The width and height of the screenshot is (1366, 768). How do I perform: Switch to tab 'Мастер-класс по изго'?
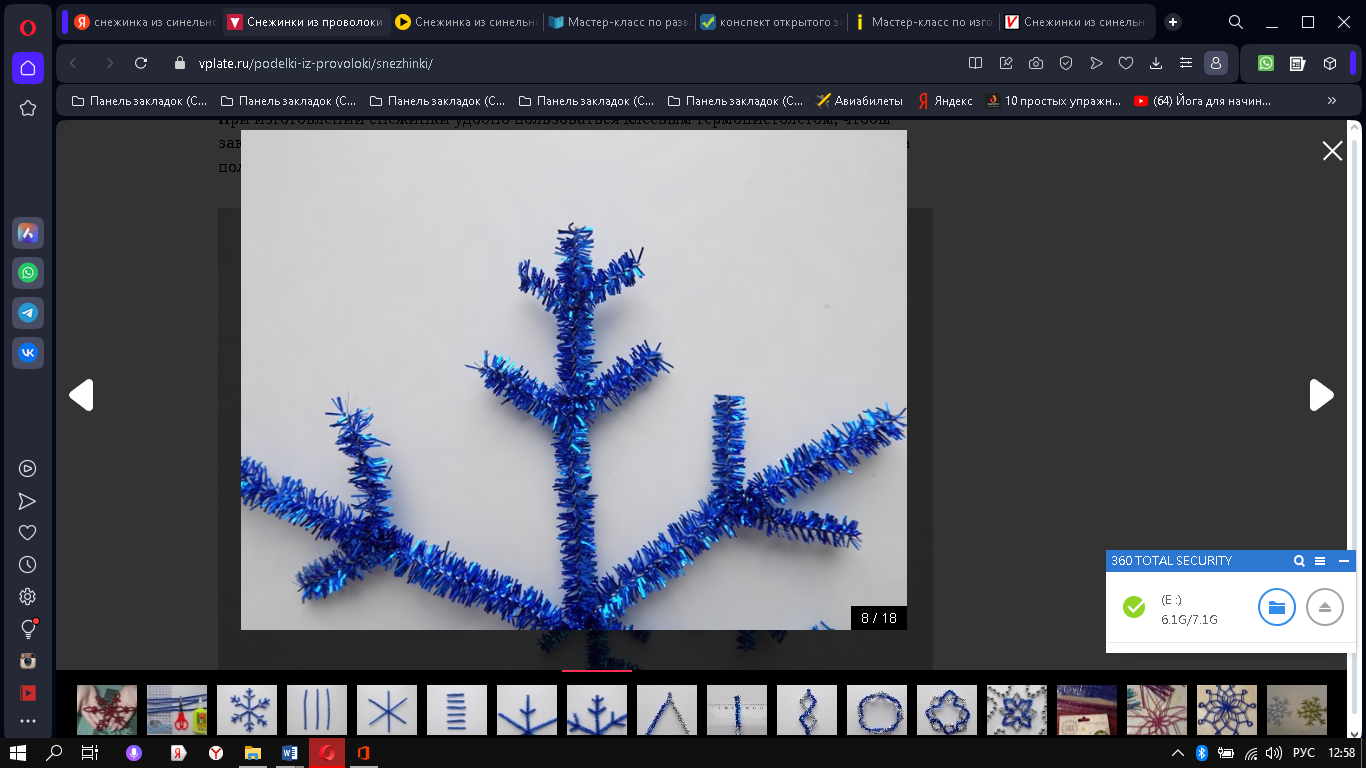coord(922,22)
